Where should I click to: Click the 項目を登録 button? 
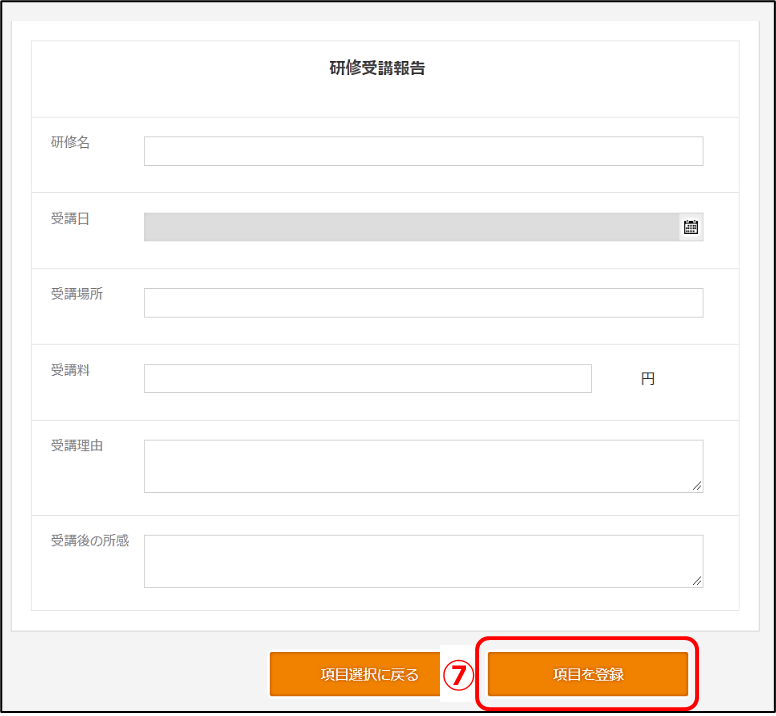coord(588,674)
